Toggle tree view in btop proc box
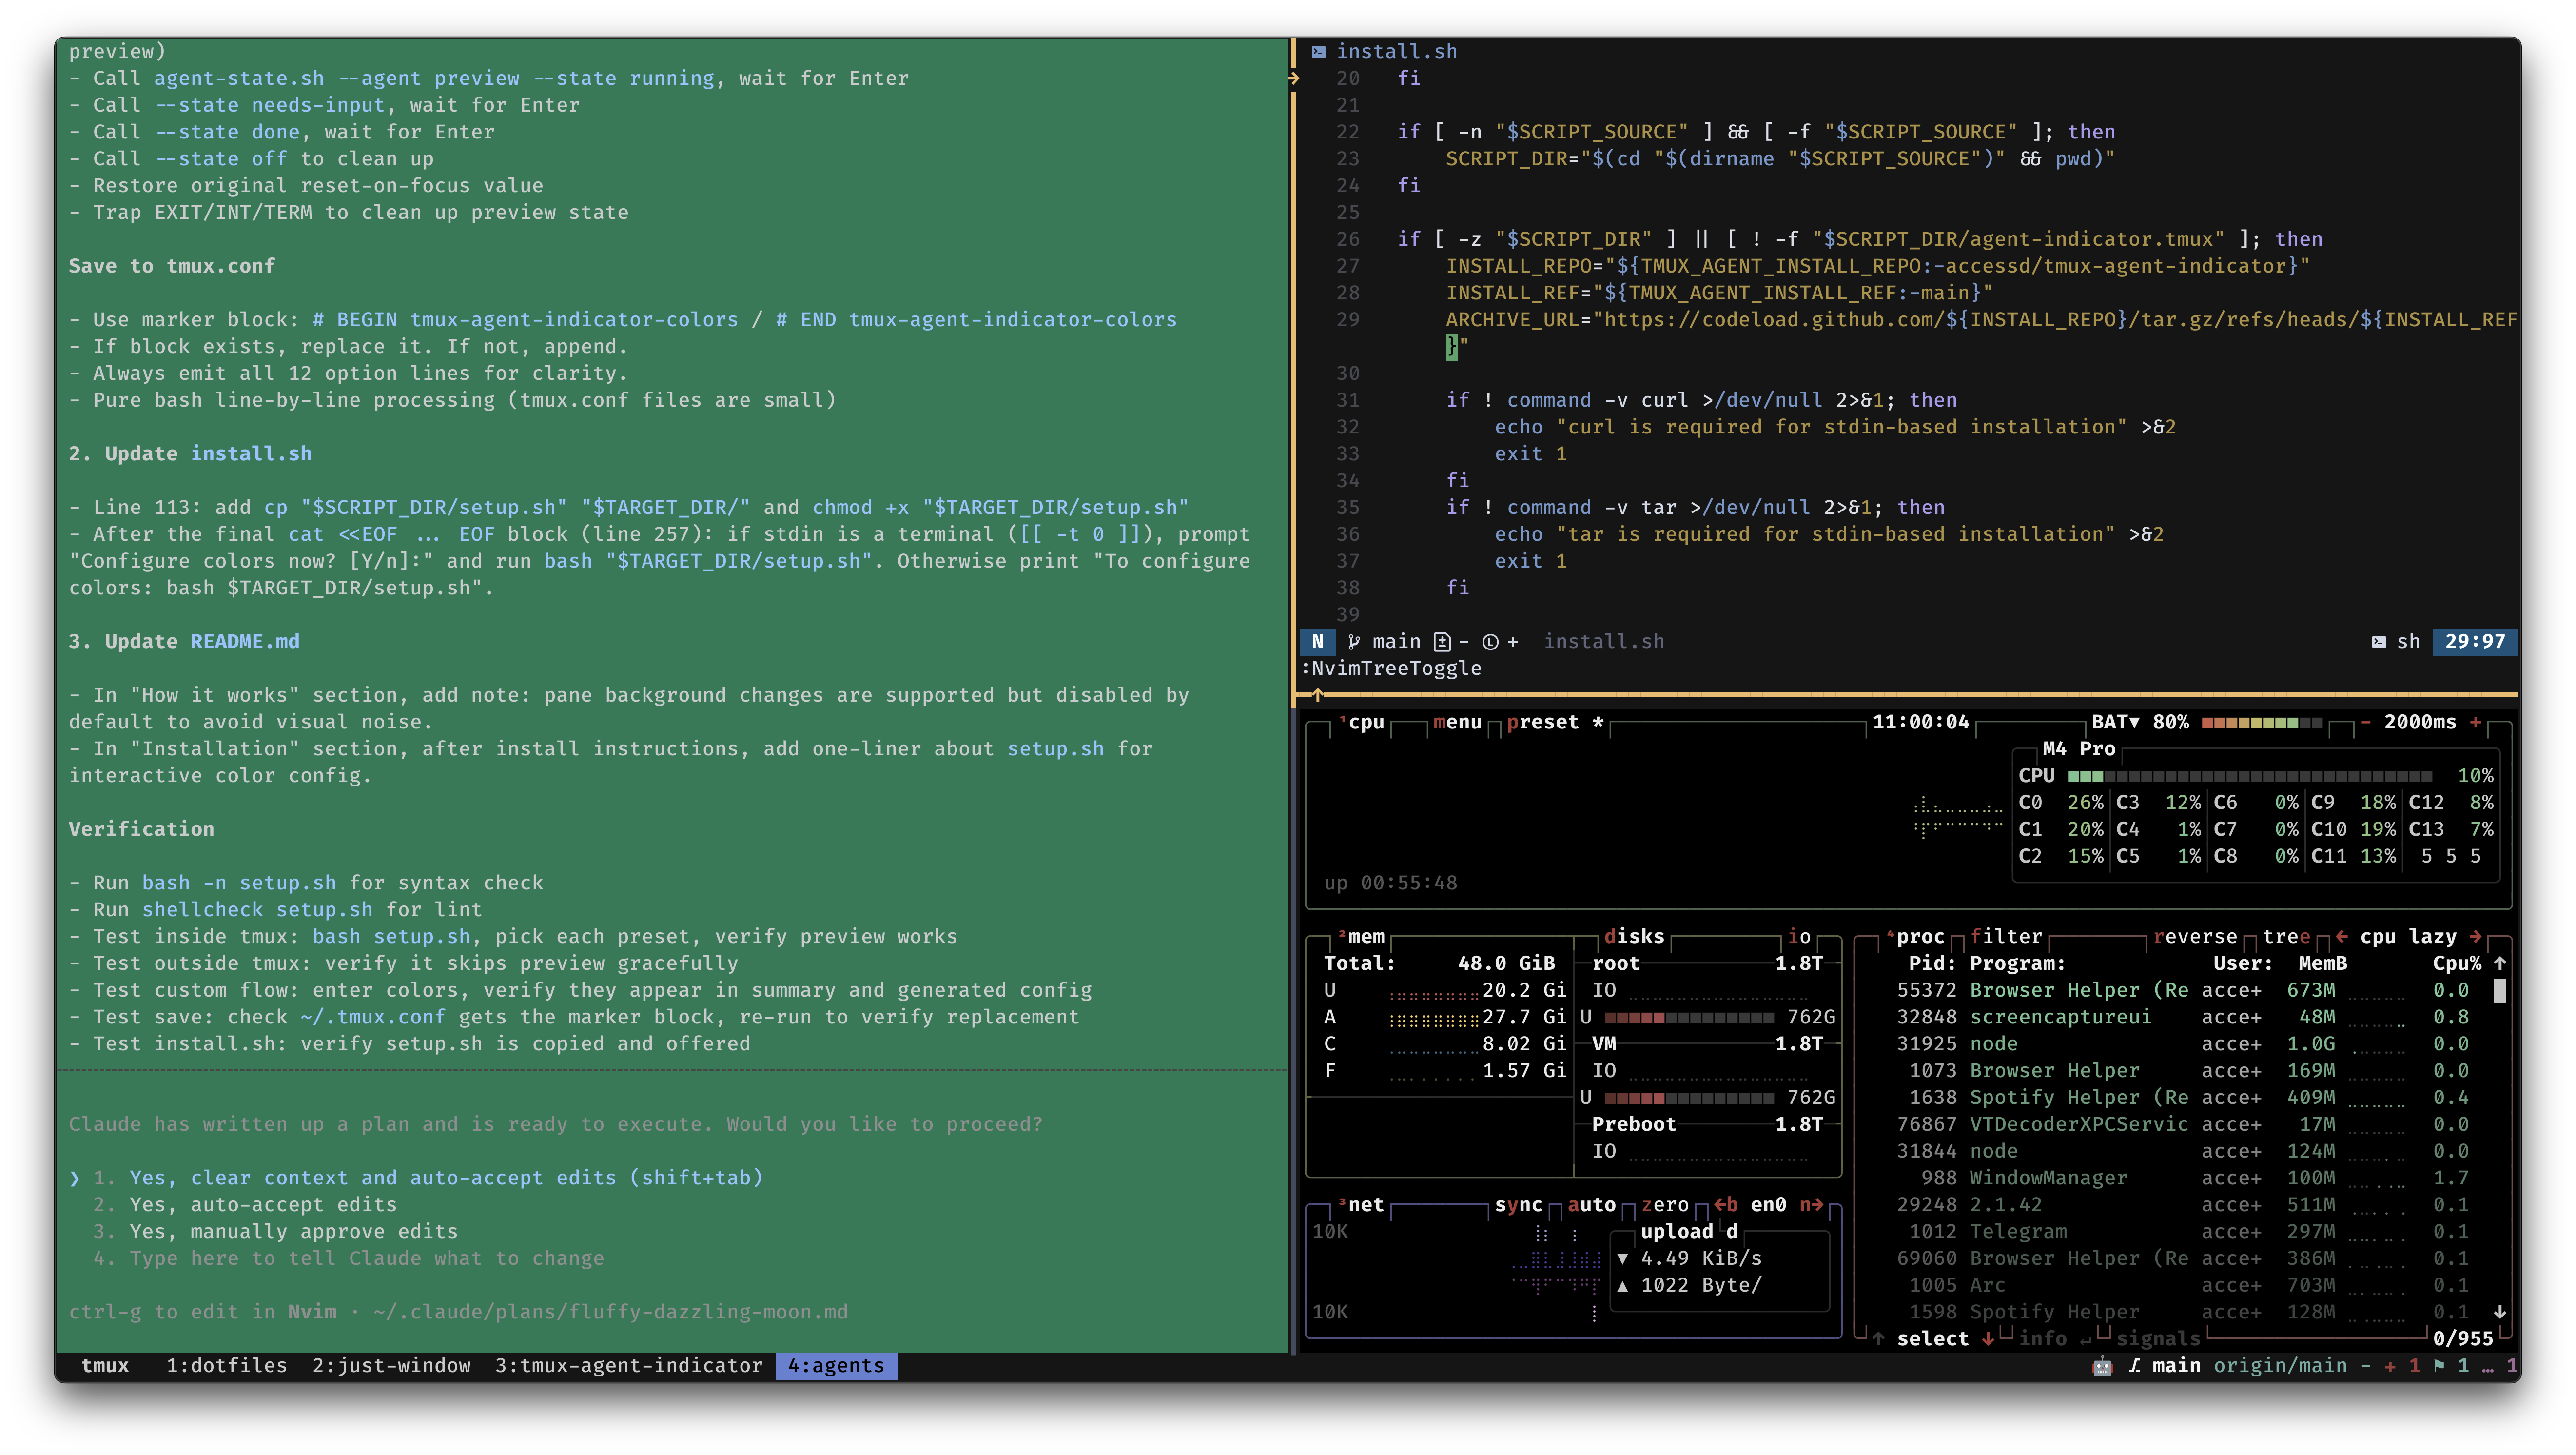This screenshot has width=2576, height=1455. pyautogui.click(x=2286, y=936)
